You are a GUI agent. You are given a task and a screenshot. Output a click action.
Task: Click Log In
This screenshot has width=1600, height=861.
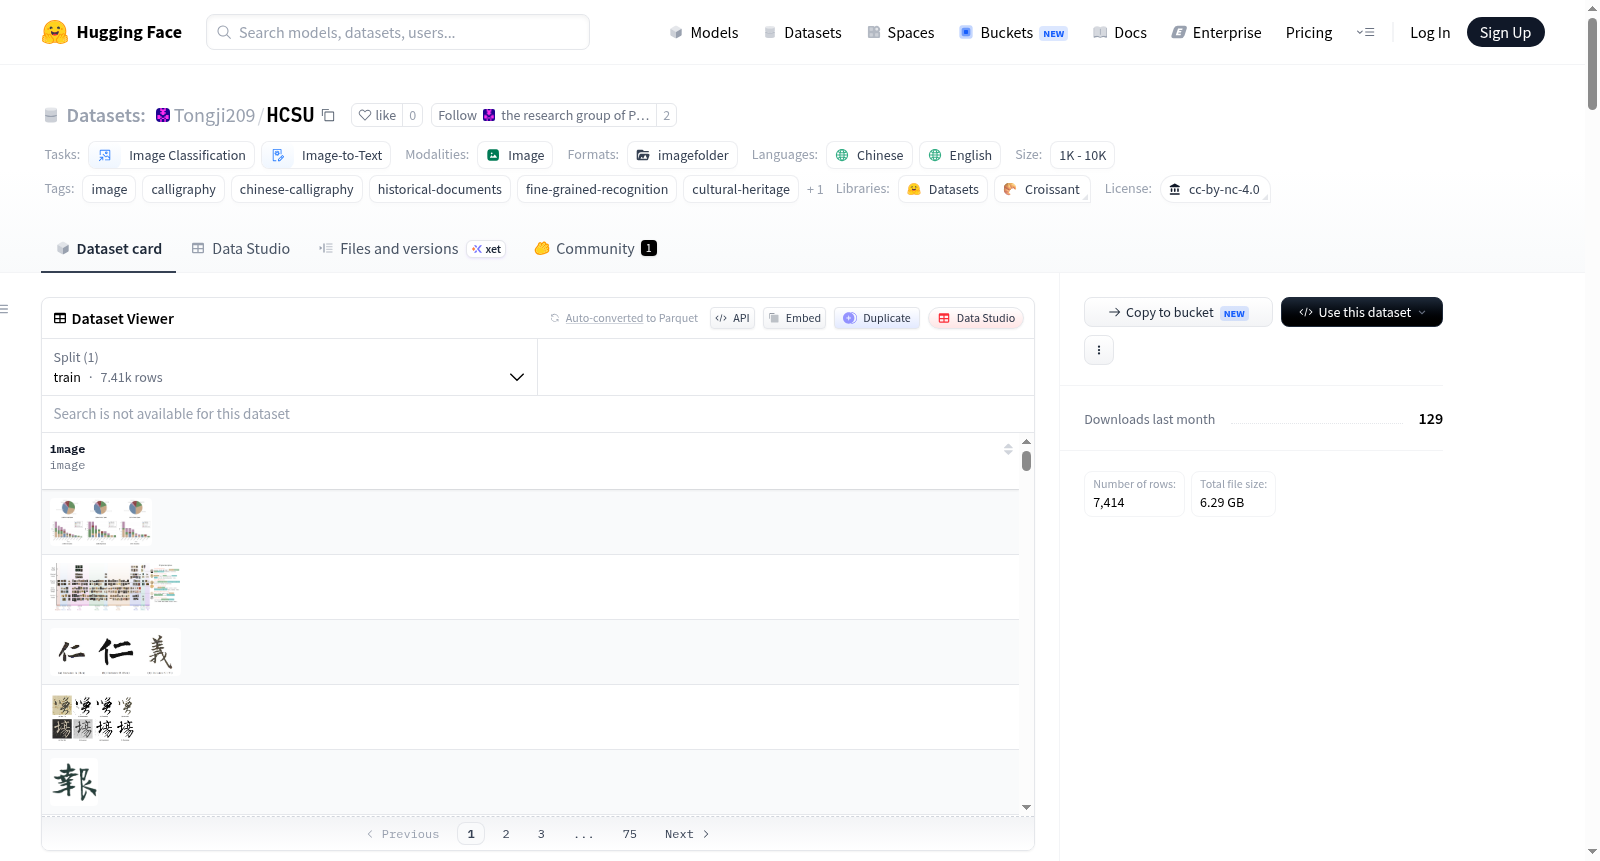(1430, 33)
